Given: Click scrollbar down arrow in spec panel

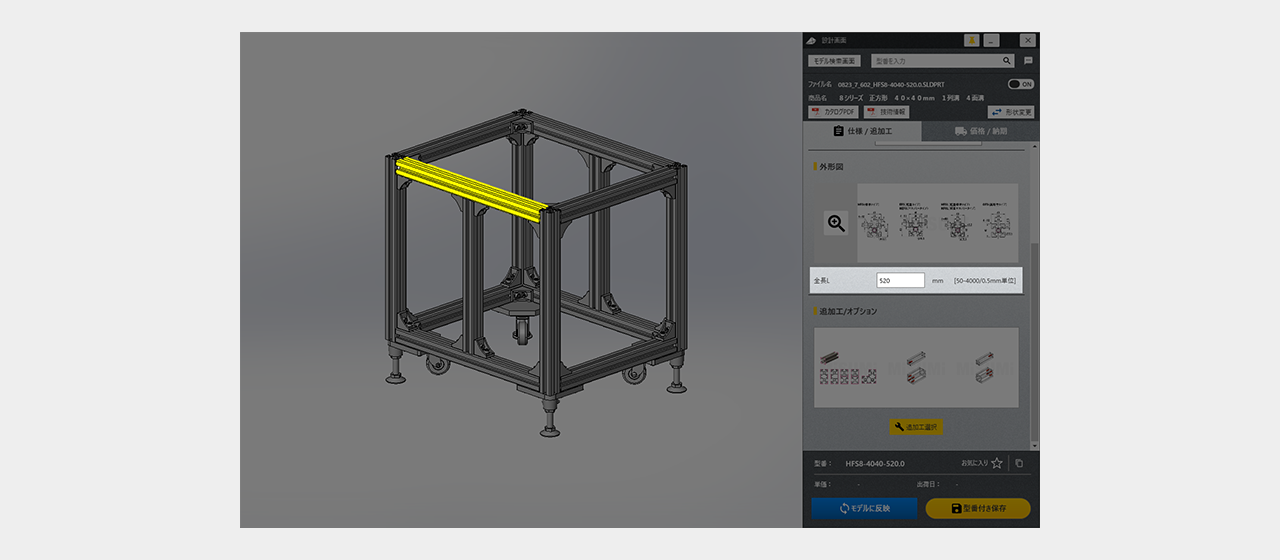Looking at the screenshot, I should tap(1035, 445).
